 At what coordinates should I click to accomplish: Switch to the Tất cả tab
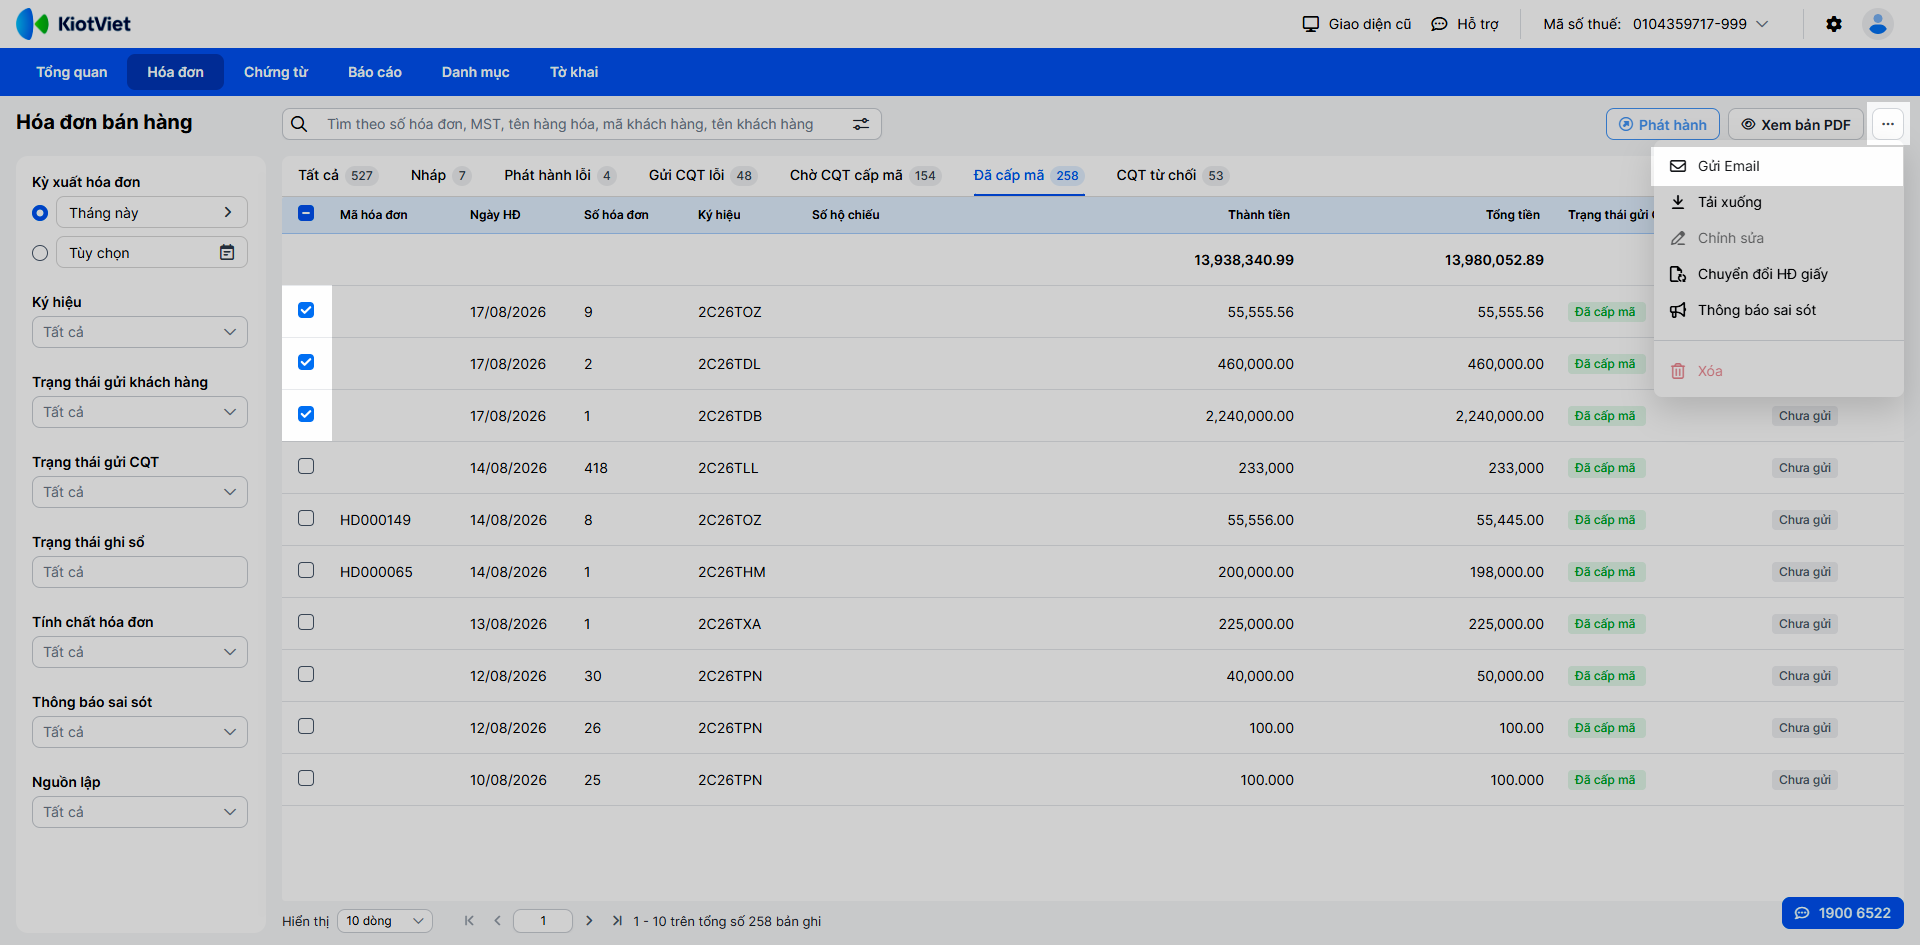[337, 175]
